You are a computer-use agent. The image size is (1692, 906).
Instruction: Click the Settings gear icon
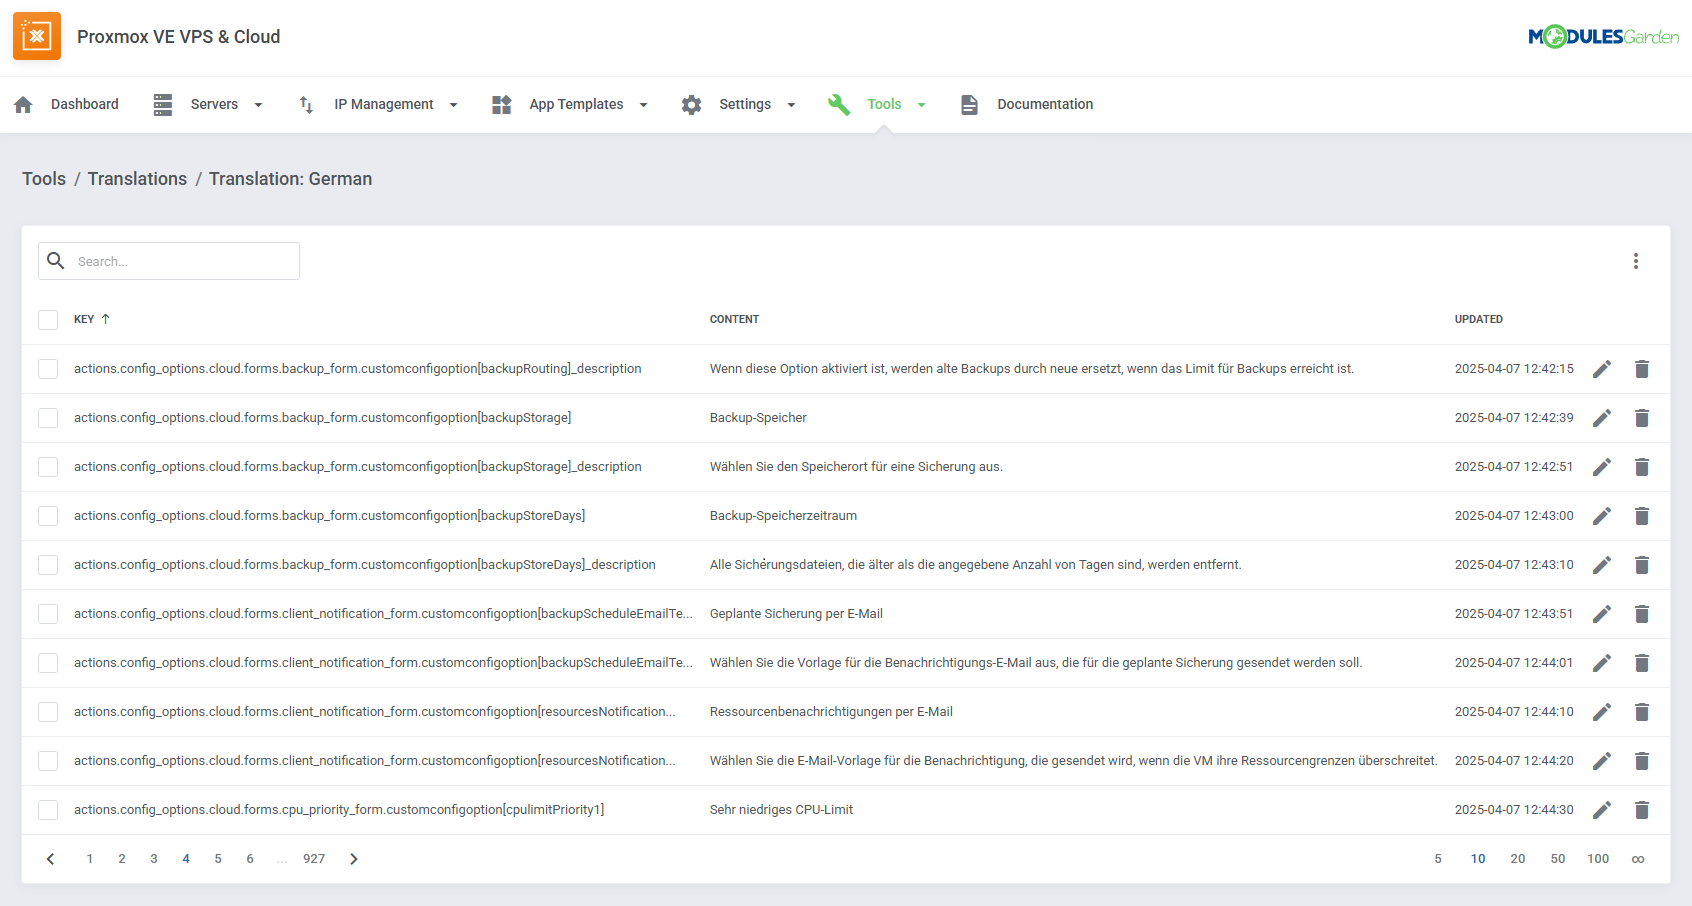[x=691, y=104]
